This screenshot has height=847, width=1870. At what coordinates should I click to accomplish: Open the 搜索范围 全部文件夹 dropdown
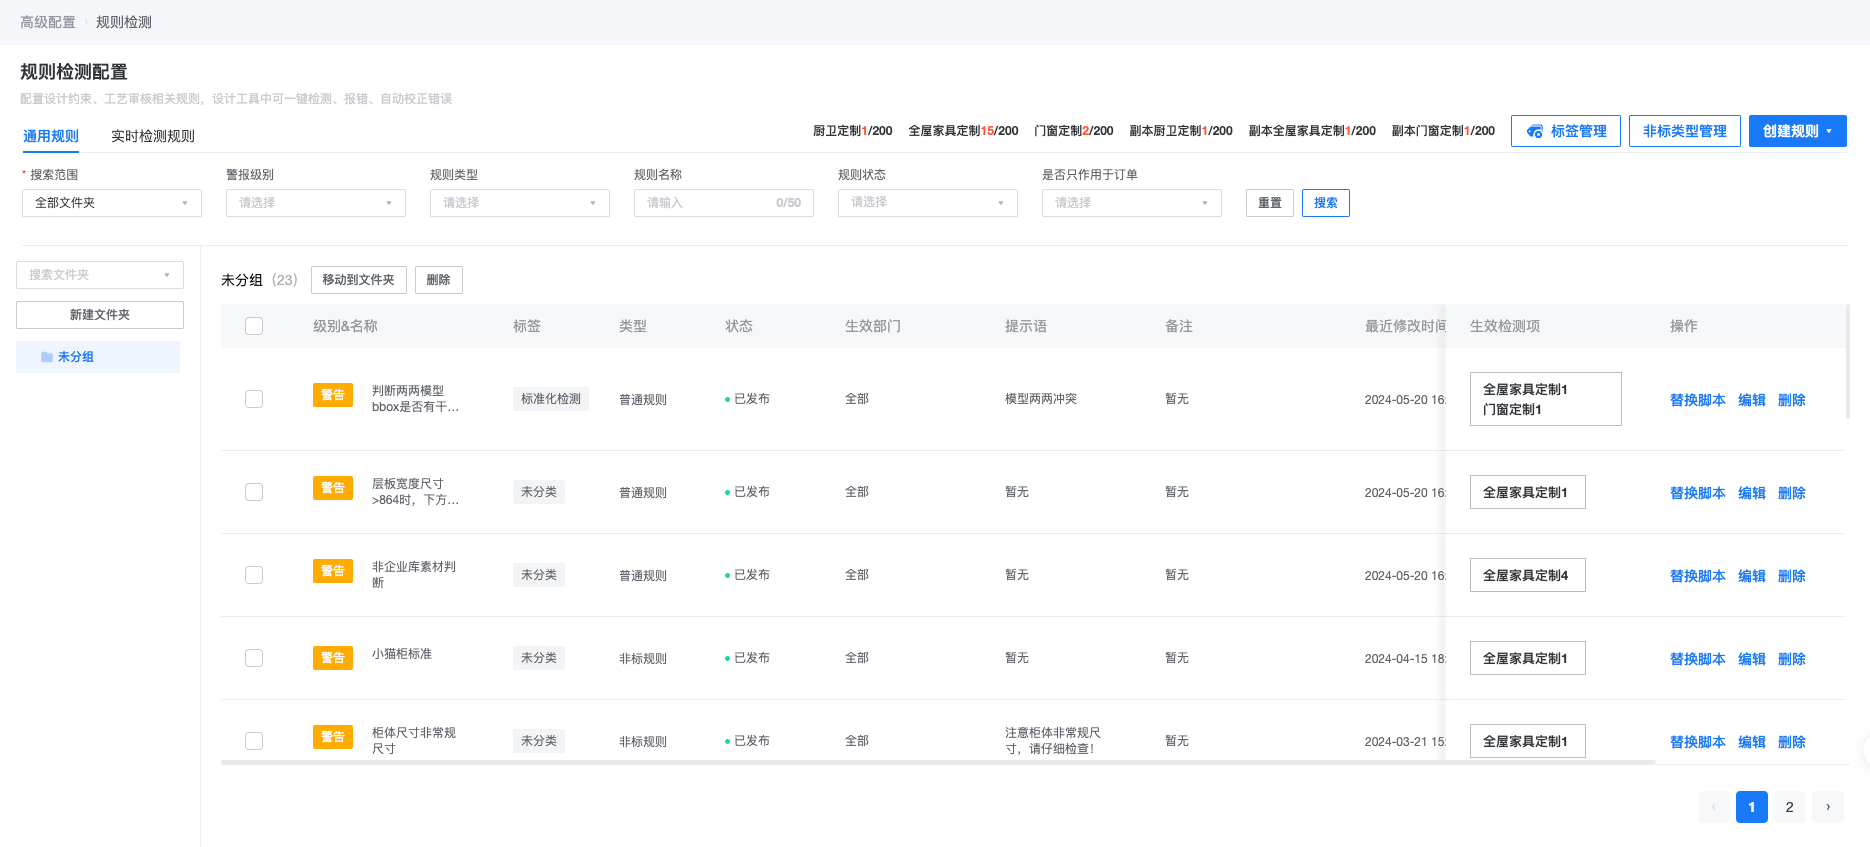point(112,203)
